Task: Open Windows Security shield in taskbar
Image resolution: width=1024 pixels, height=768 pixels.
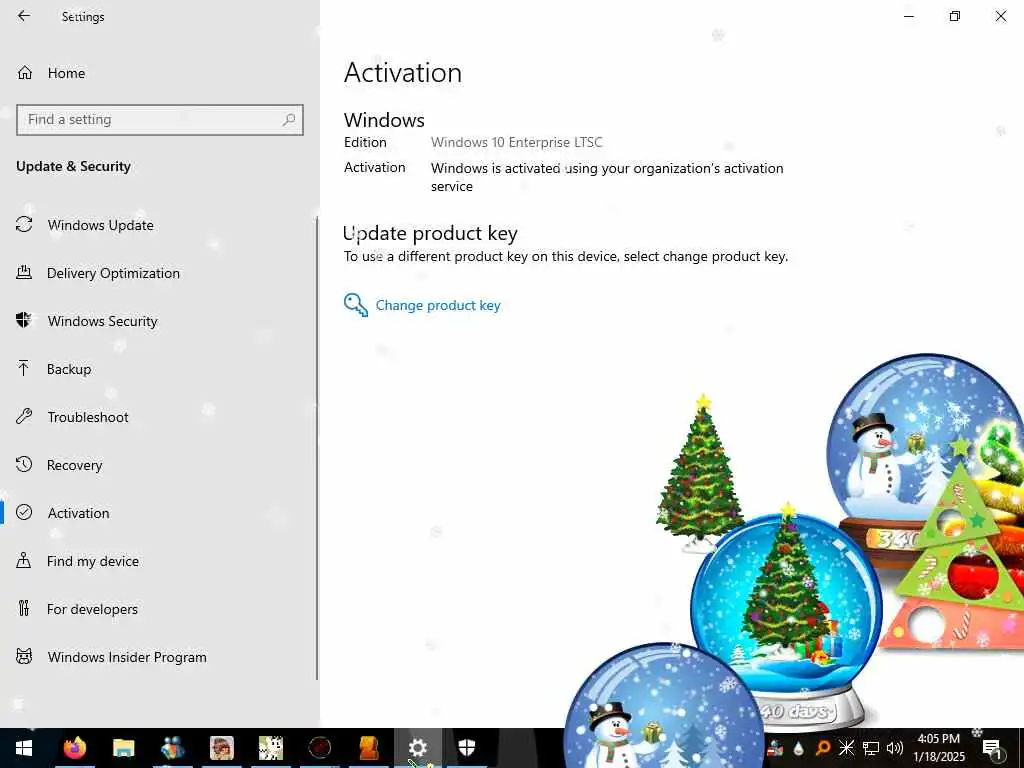Action: coord(467,748)
